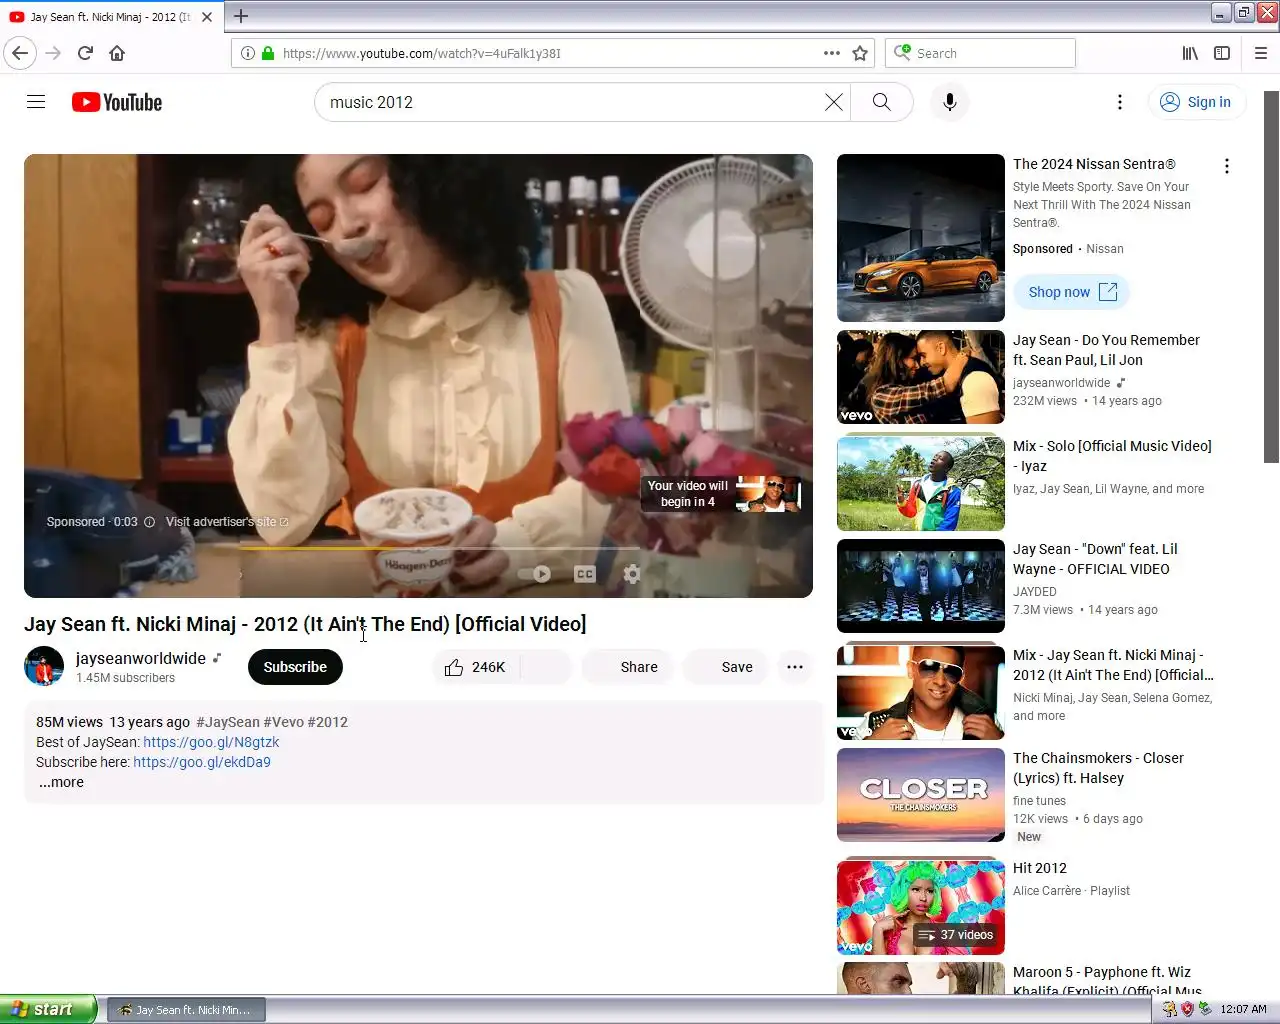Open the Windows start menu
The width and height of the screenshot is (1280, 1024).
coord(48,1009)
